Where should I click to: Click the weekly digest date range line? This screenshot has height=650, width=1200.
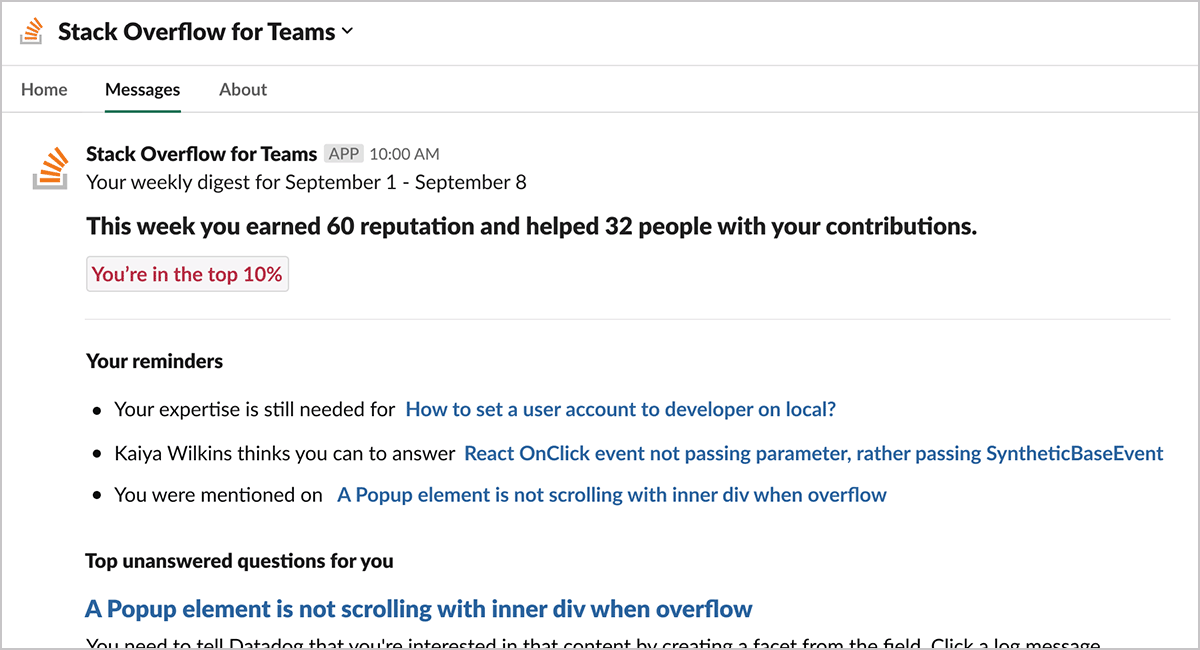pos(306,182)
